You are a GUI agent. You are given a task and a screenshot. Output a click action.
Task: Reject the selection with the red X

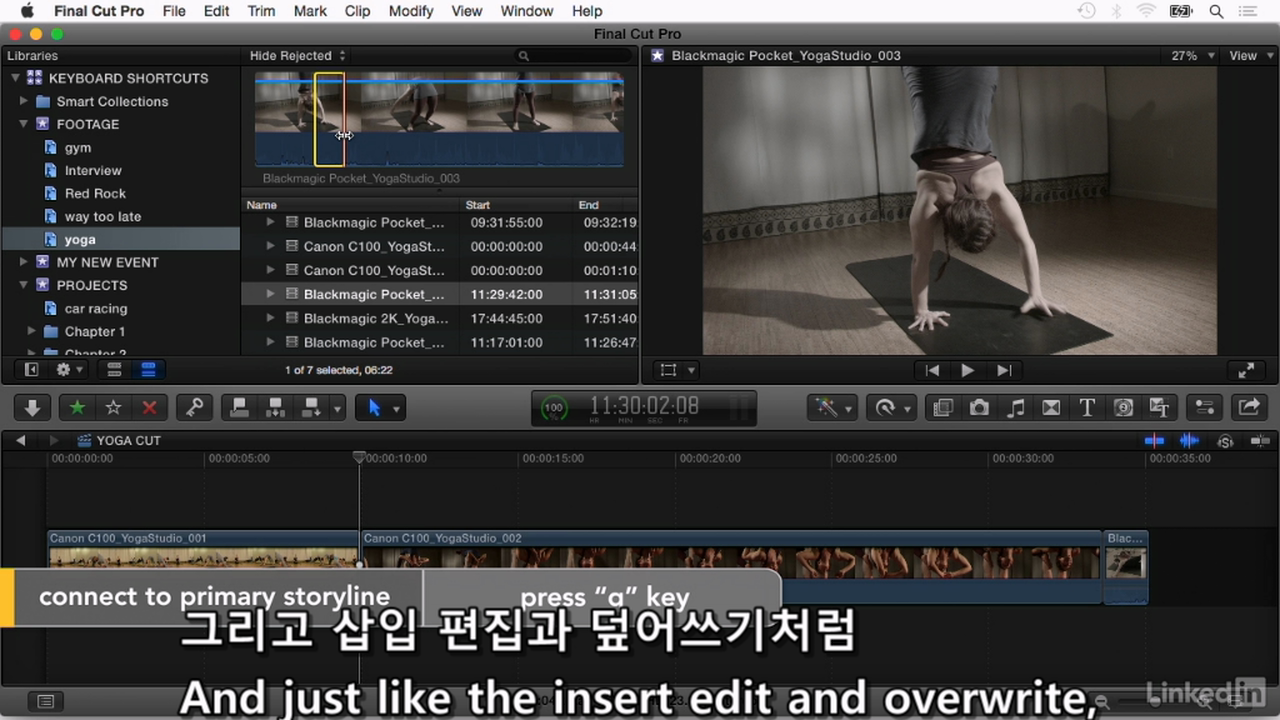pos(149,407)
